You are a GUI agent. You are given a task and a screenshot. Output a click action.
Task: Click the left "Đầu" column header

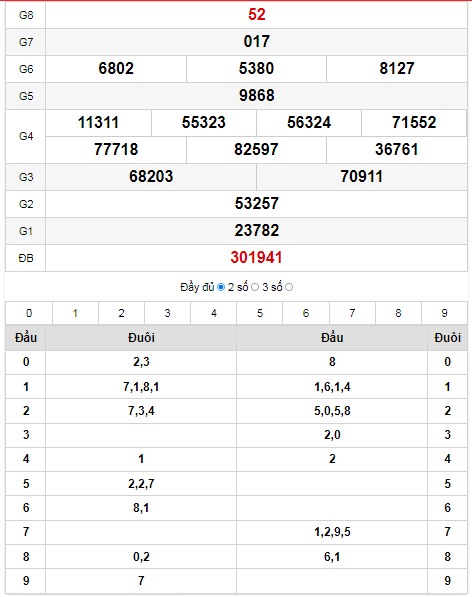pyautogui.click(x=26, y=338)
